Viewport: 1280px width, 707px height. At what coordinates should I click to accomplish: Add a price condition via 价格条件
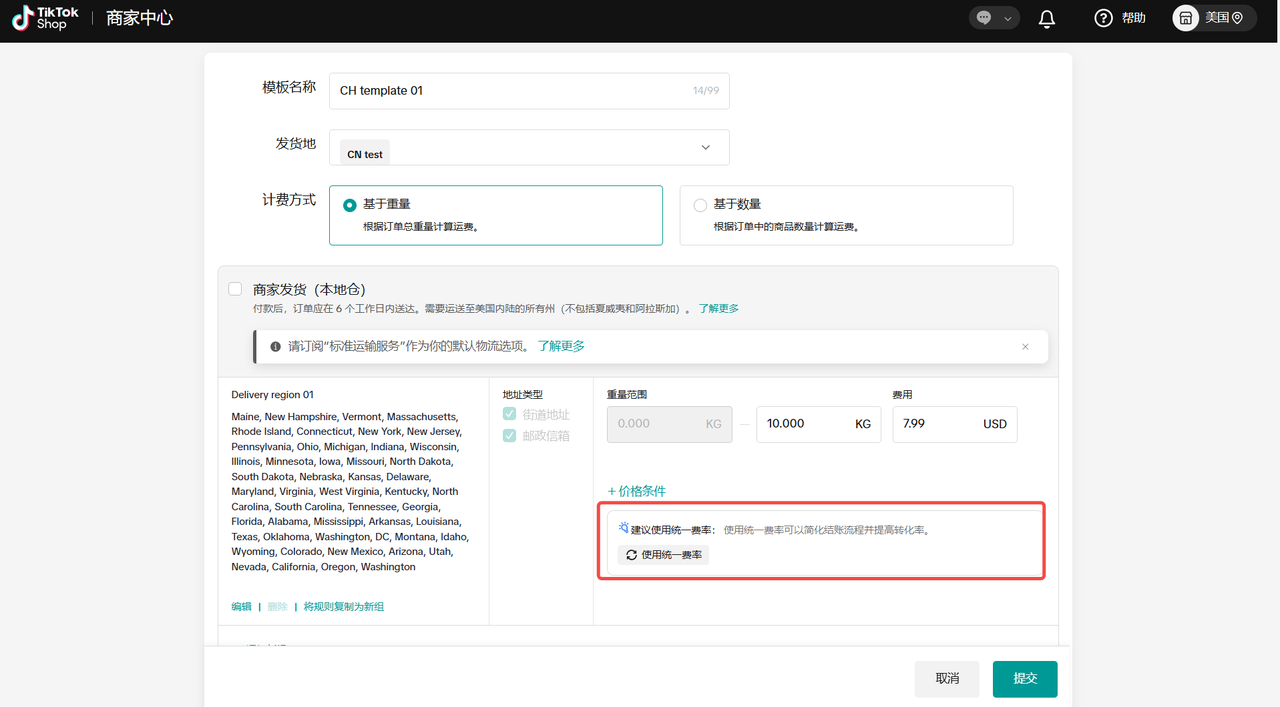point(637,491)
